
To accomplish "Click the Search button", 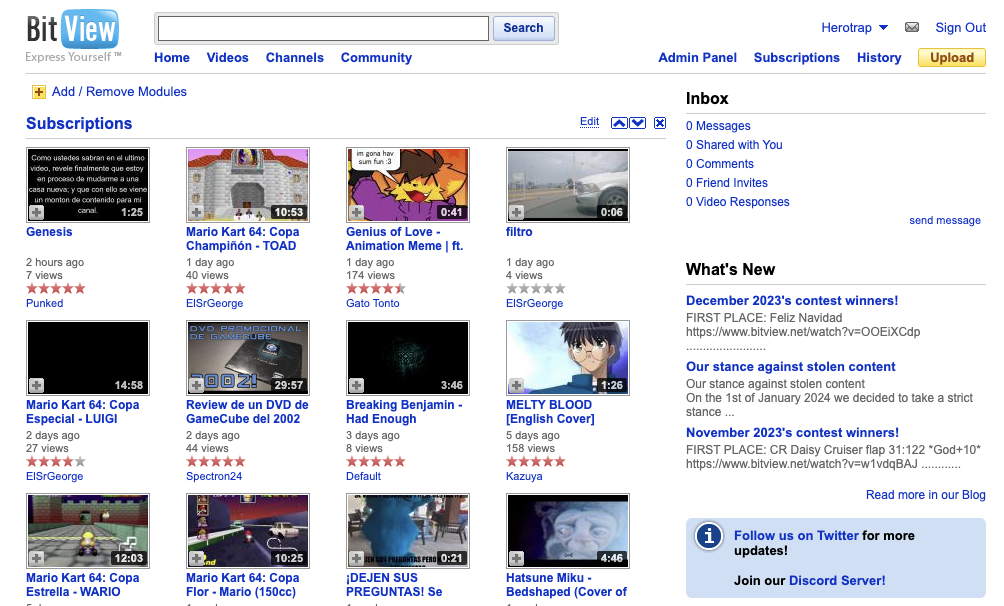I will 523,28.
